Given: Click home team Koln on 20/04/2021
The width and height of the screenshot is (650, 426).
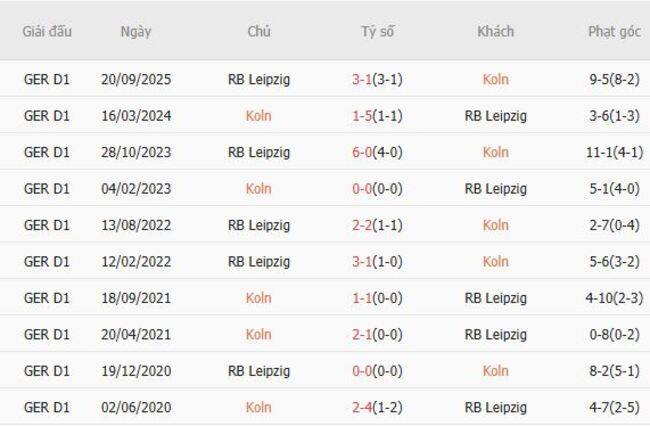Looking at the screenshot, I should click(258, 334).
